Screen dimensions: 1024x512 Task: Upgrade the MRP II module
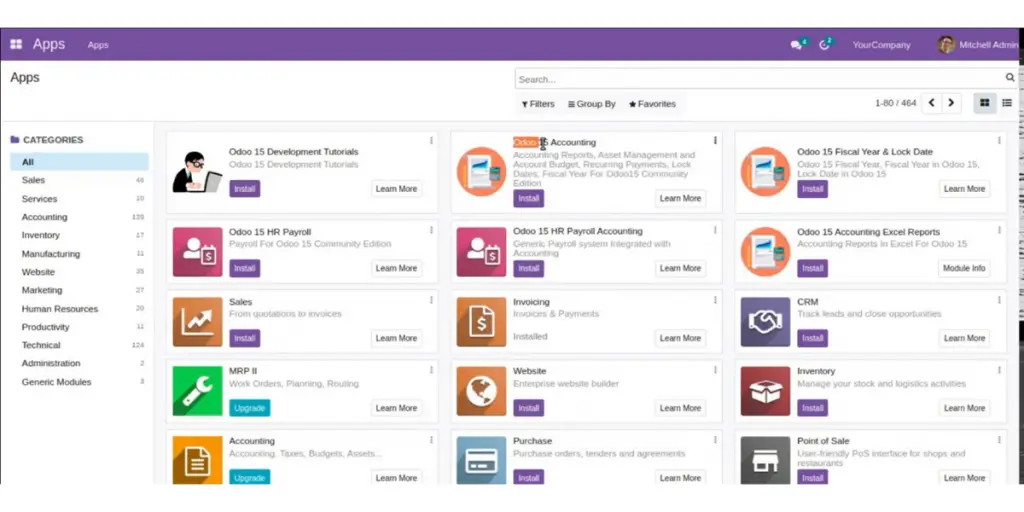(249, 408)
